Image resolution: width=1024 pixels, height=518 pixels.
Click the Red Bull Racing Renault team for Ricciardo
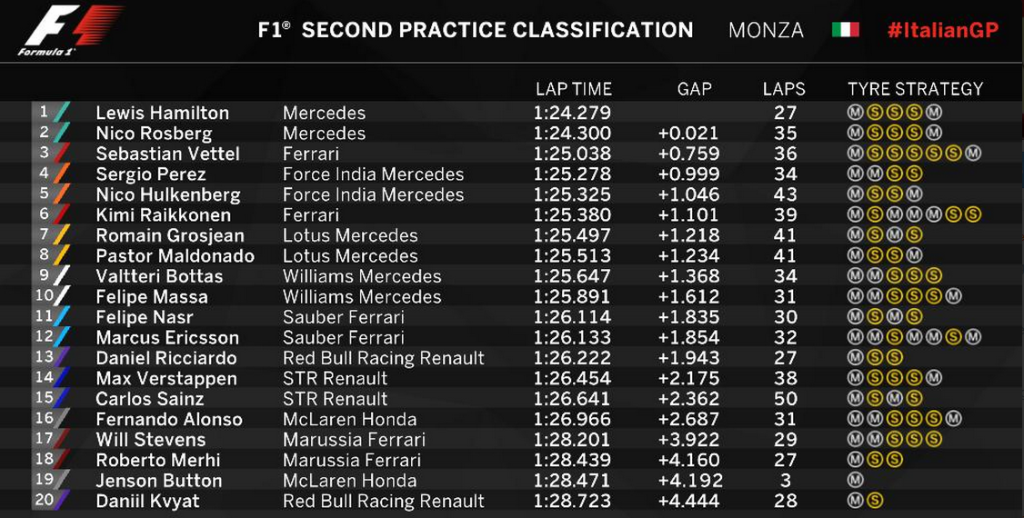click(x=383, y=358)
